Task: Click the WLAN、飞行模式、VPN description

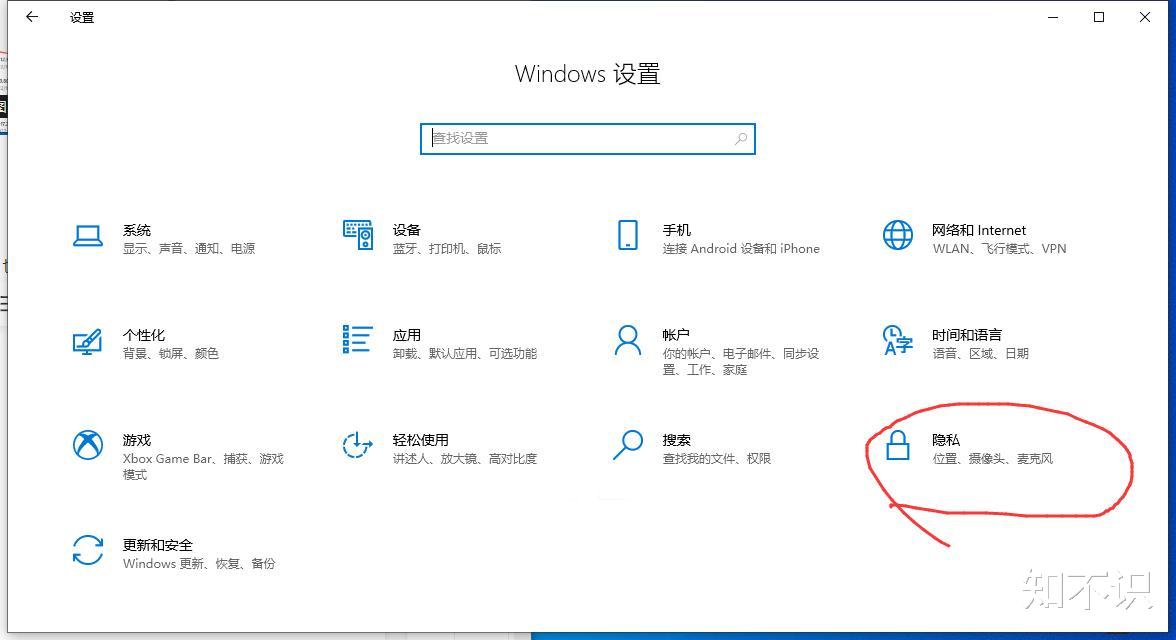Action: click(x=999, y=248)
